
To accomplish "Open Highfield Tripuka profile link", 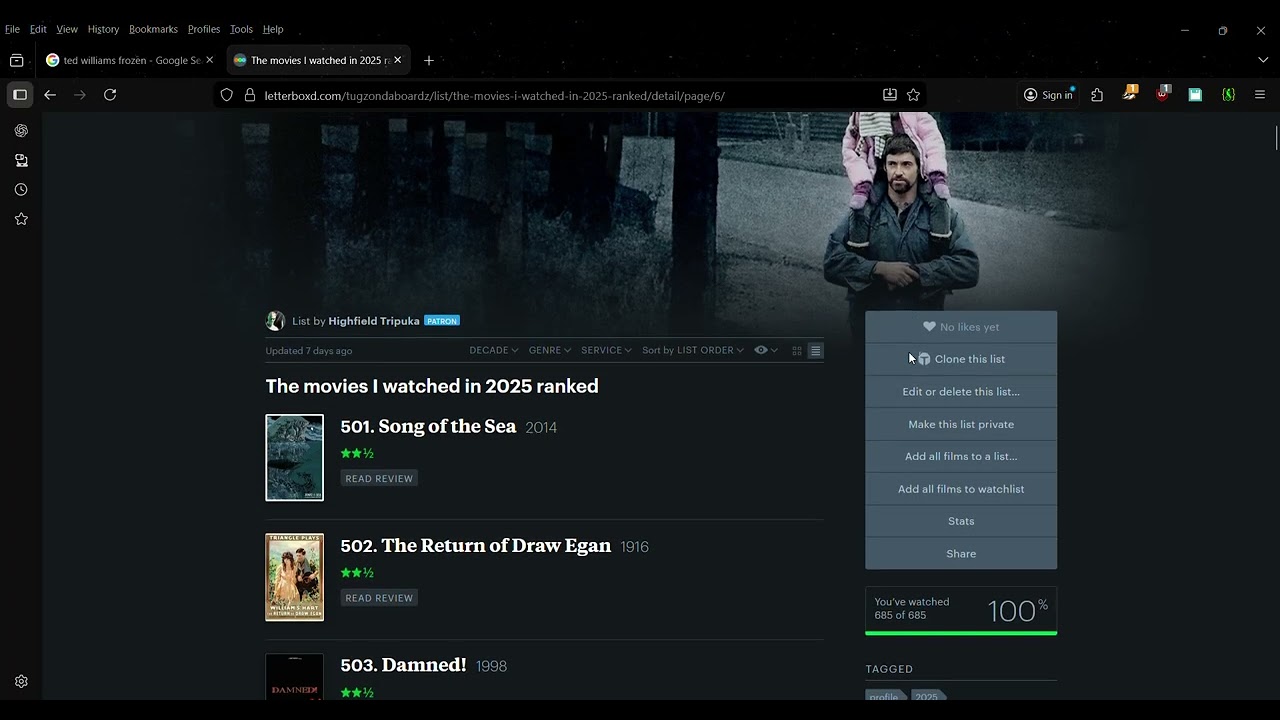I will pos(374,321).
